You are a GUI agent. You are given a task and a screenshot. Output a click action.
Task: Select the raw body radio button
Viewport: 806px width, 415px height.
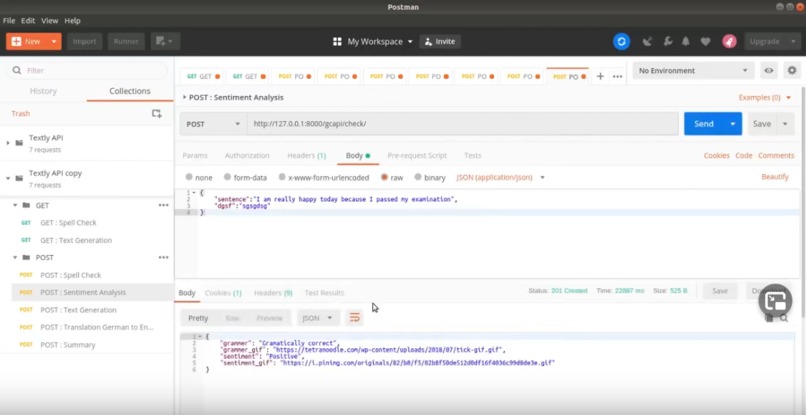384,177
